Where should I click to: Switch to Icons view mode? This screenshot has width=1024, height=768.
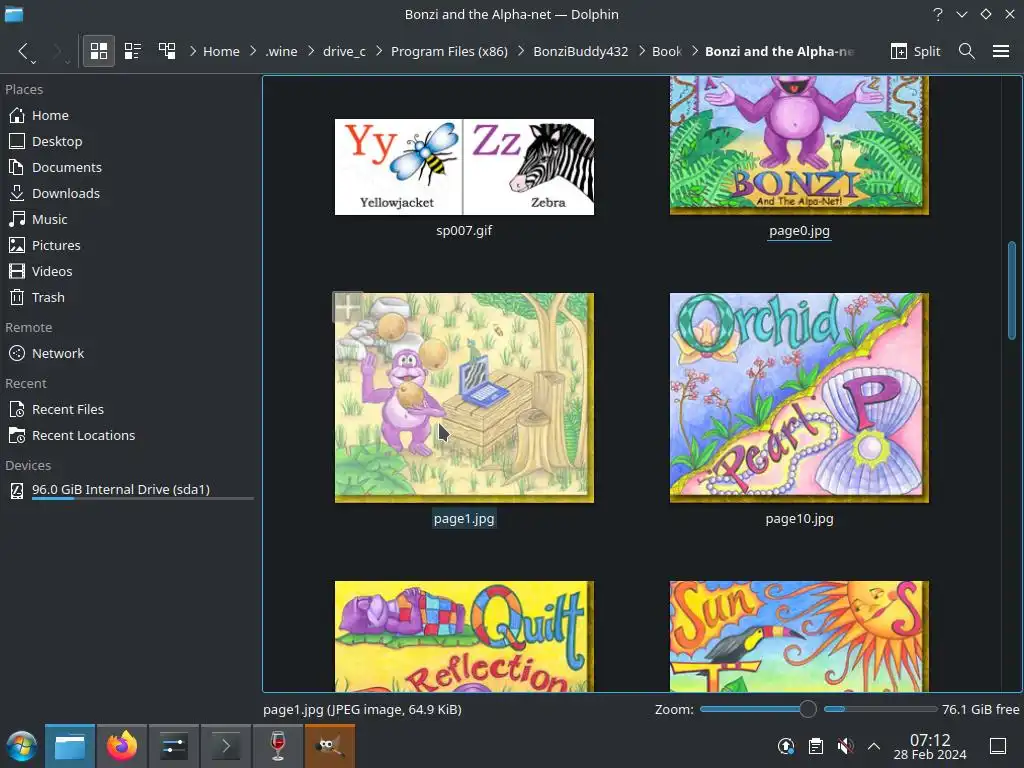point(99,51)
